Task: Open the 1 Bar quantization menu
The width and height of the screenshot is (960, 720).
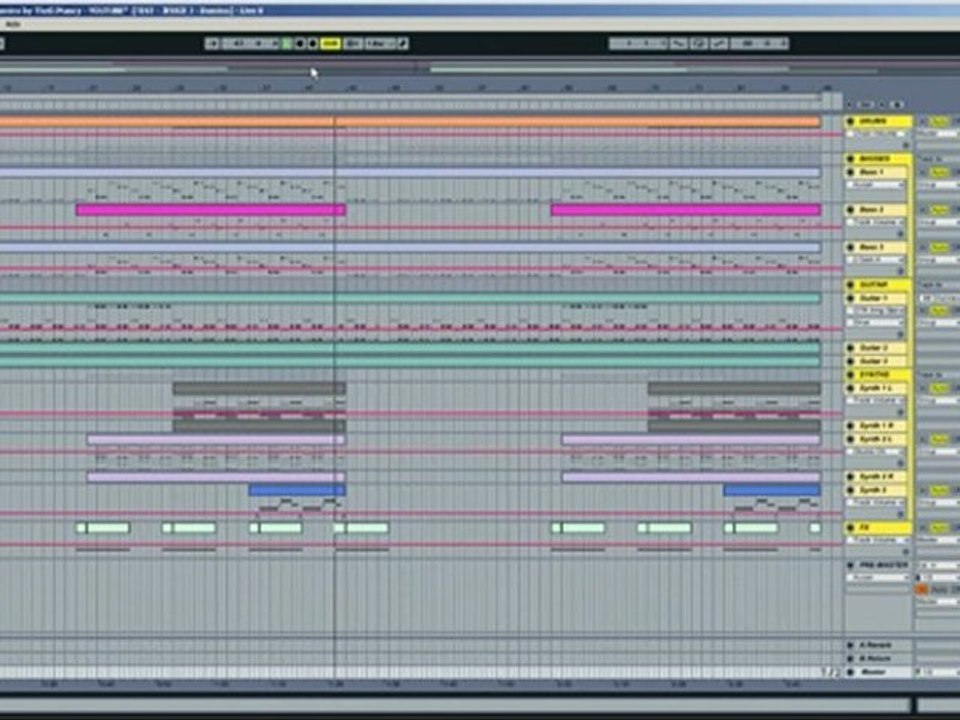Action: [x=378, y=43]
